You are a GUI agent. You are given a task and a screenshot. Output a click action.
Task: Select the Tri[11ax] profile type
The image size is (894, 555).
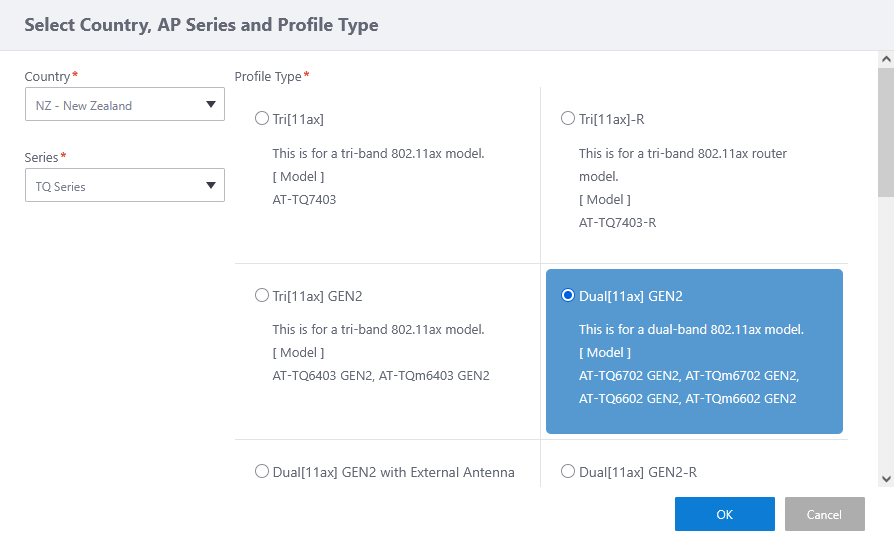(x=262, y=119)
